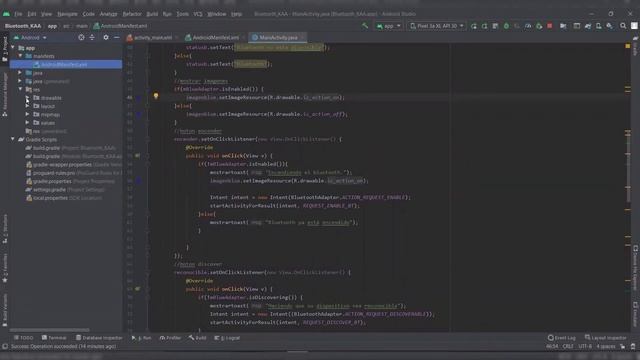The width and height of the screenshot is (640, 360).
Task: Open the Build tool window at bottom
Action: [x=198, y=338]
